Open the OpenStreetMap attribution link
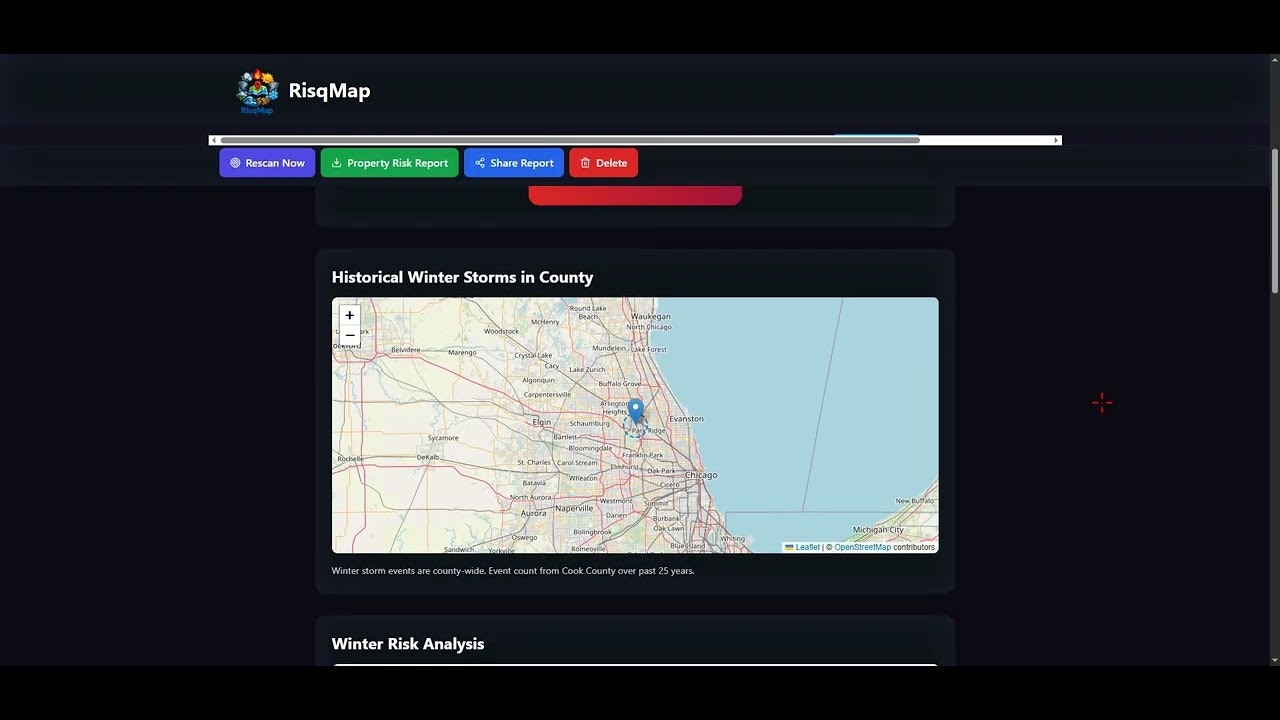 (x=862, y=547)
